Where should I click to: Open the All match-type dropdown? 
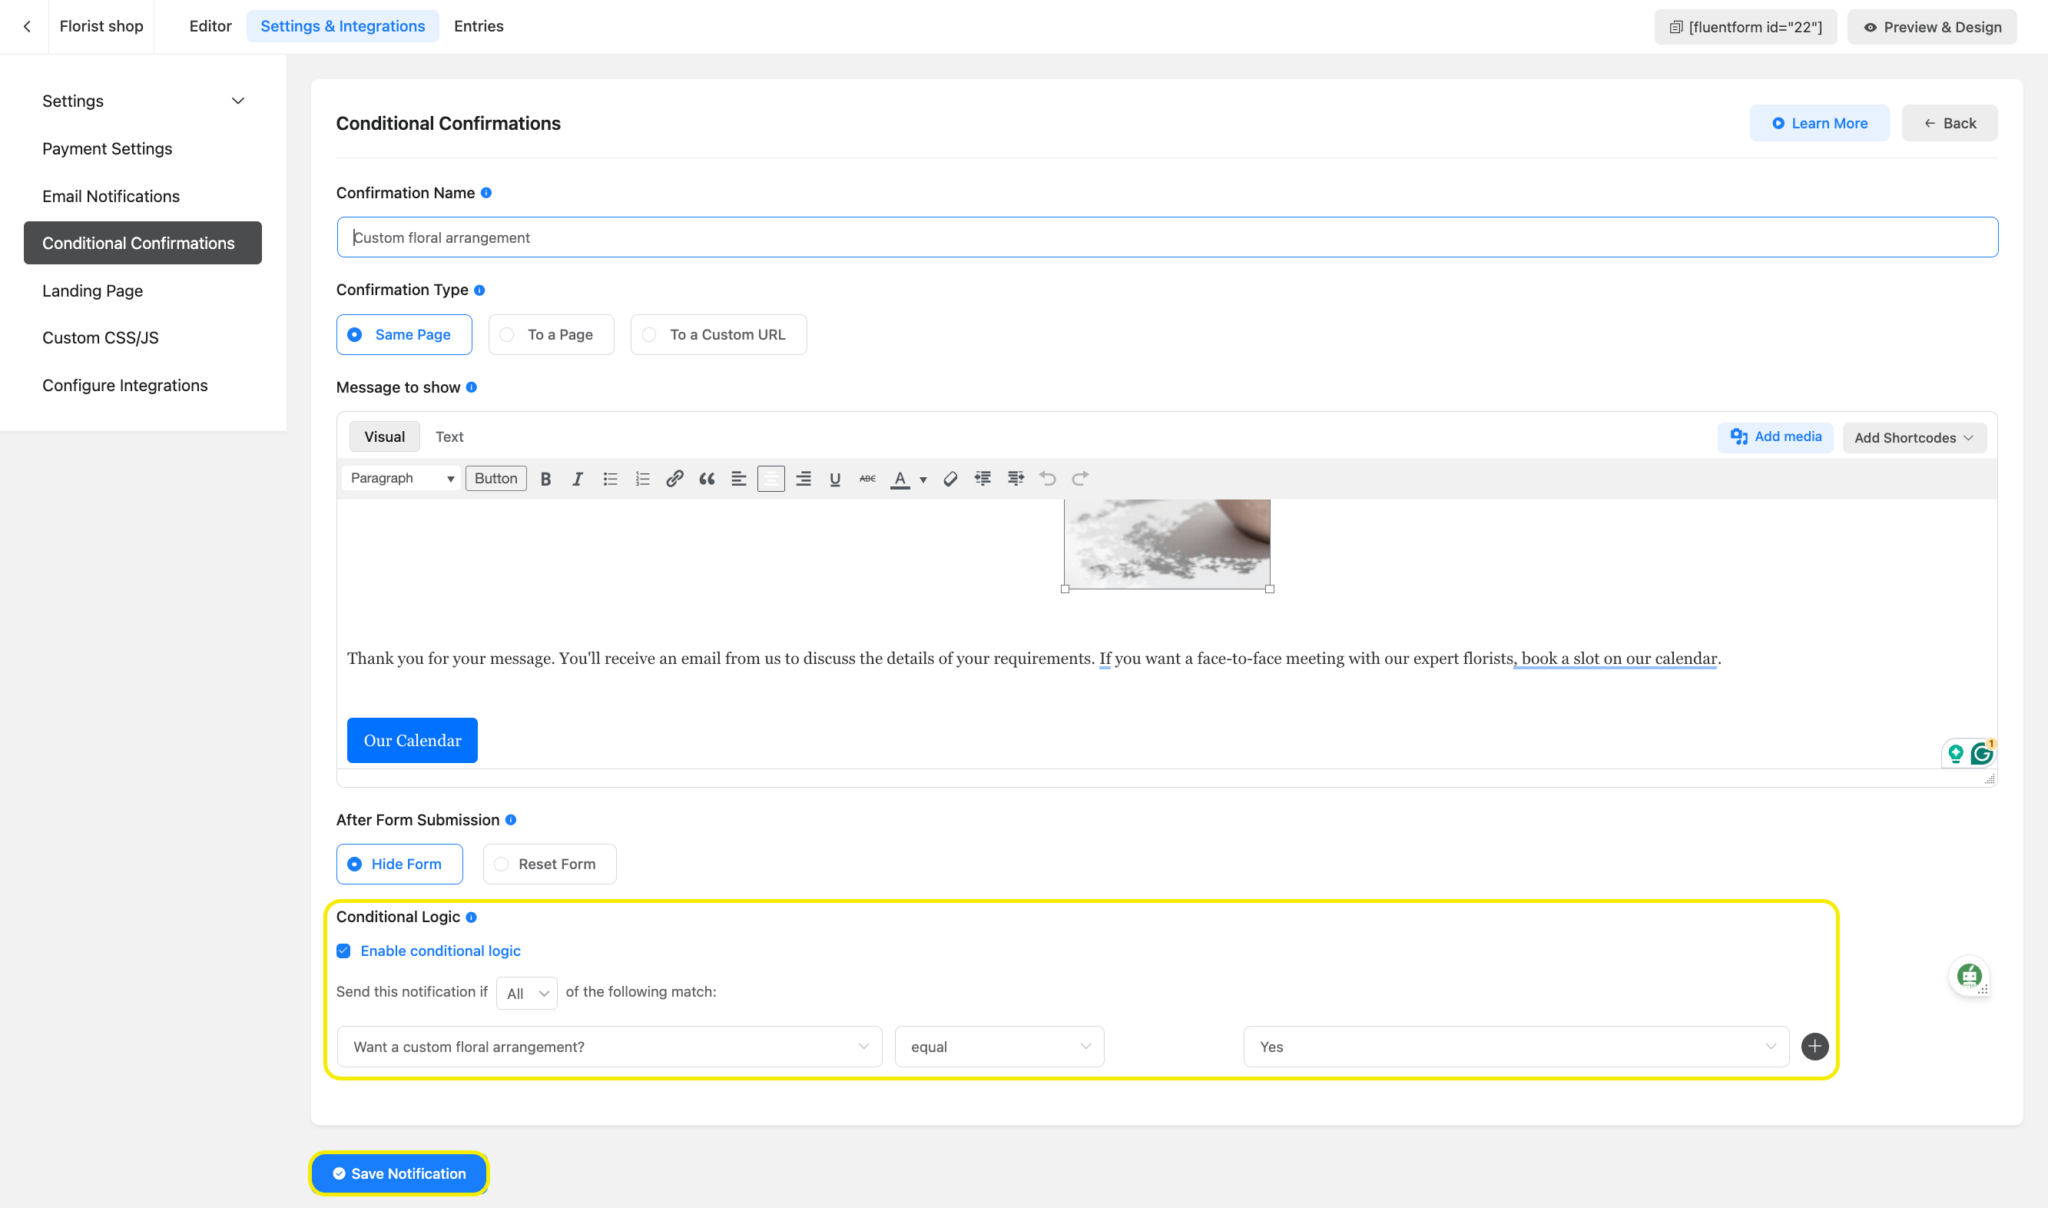coord(527,993)
